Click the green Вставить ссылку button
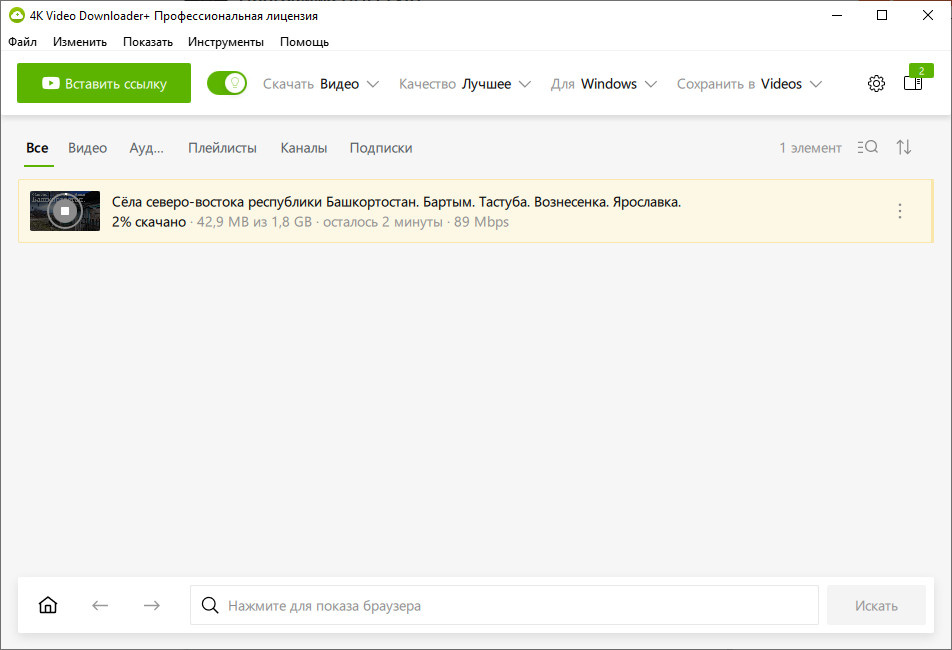The width and height of the screenshot is (952, 650). pyautogui.click(x=103, y=83)
